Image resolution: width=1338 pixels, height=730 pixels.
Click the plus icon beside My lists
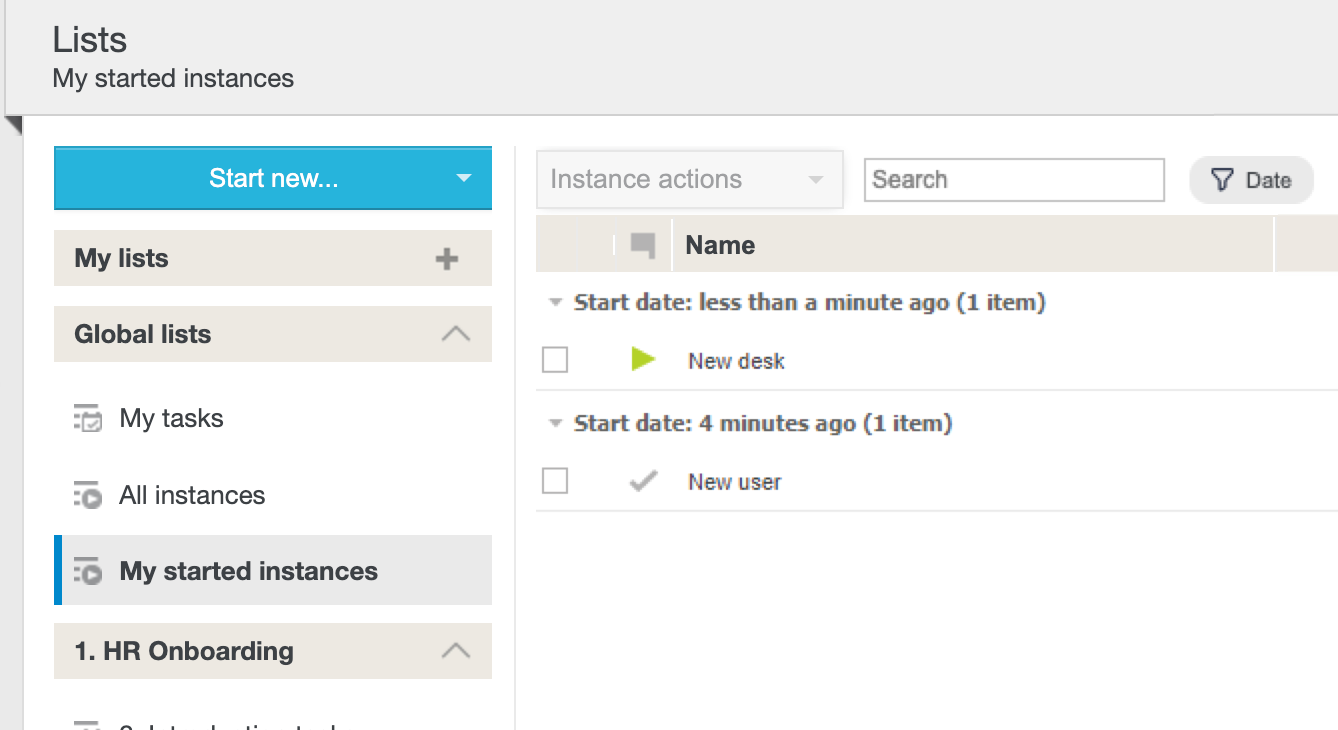pyautogui.click(x=446, y=259)
